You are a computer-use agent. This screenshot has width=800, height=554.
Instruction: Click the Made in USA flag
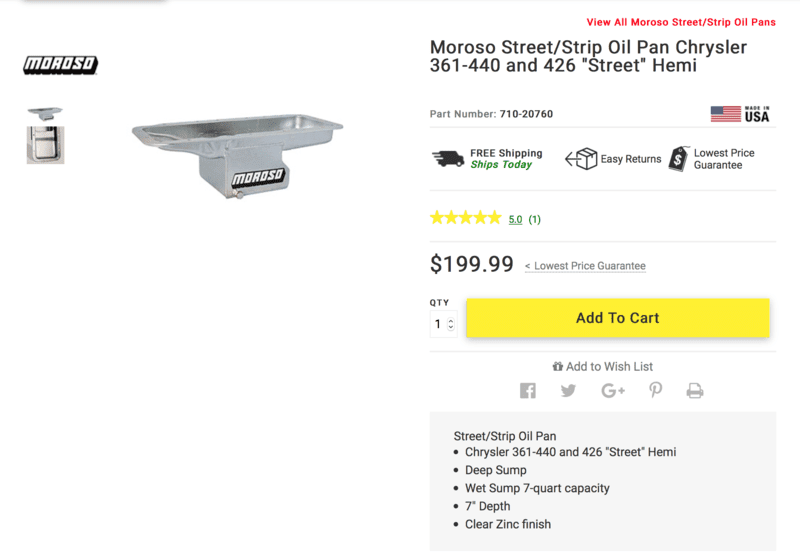tap(726, 114)
